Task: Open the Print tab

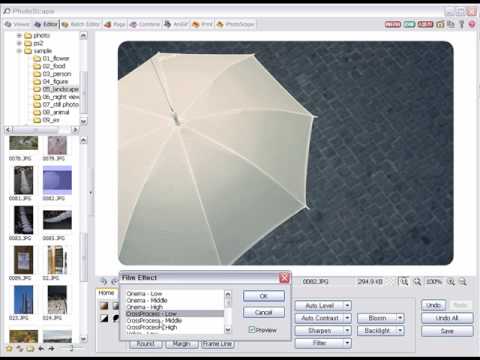Action: [x=202, y=24]
